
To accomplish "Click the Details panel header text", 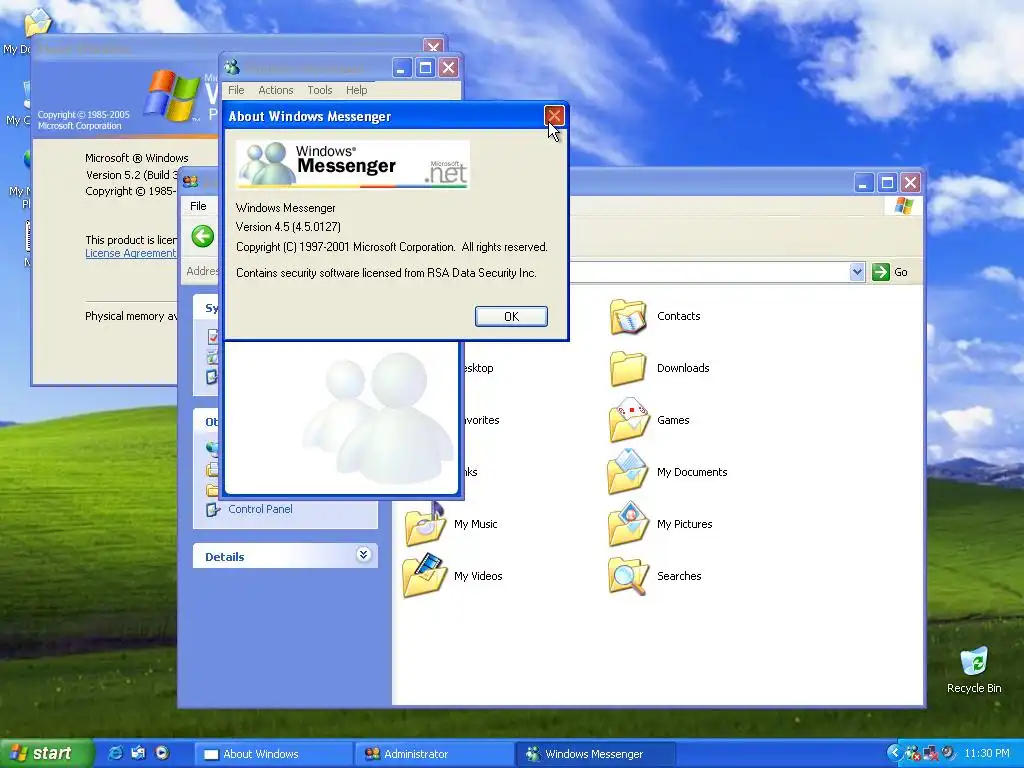I will coord(225,556).
